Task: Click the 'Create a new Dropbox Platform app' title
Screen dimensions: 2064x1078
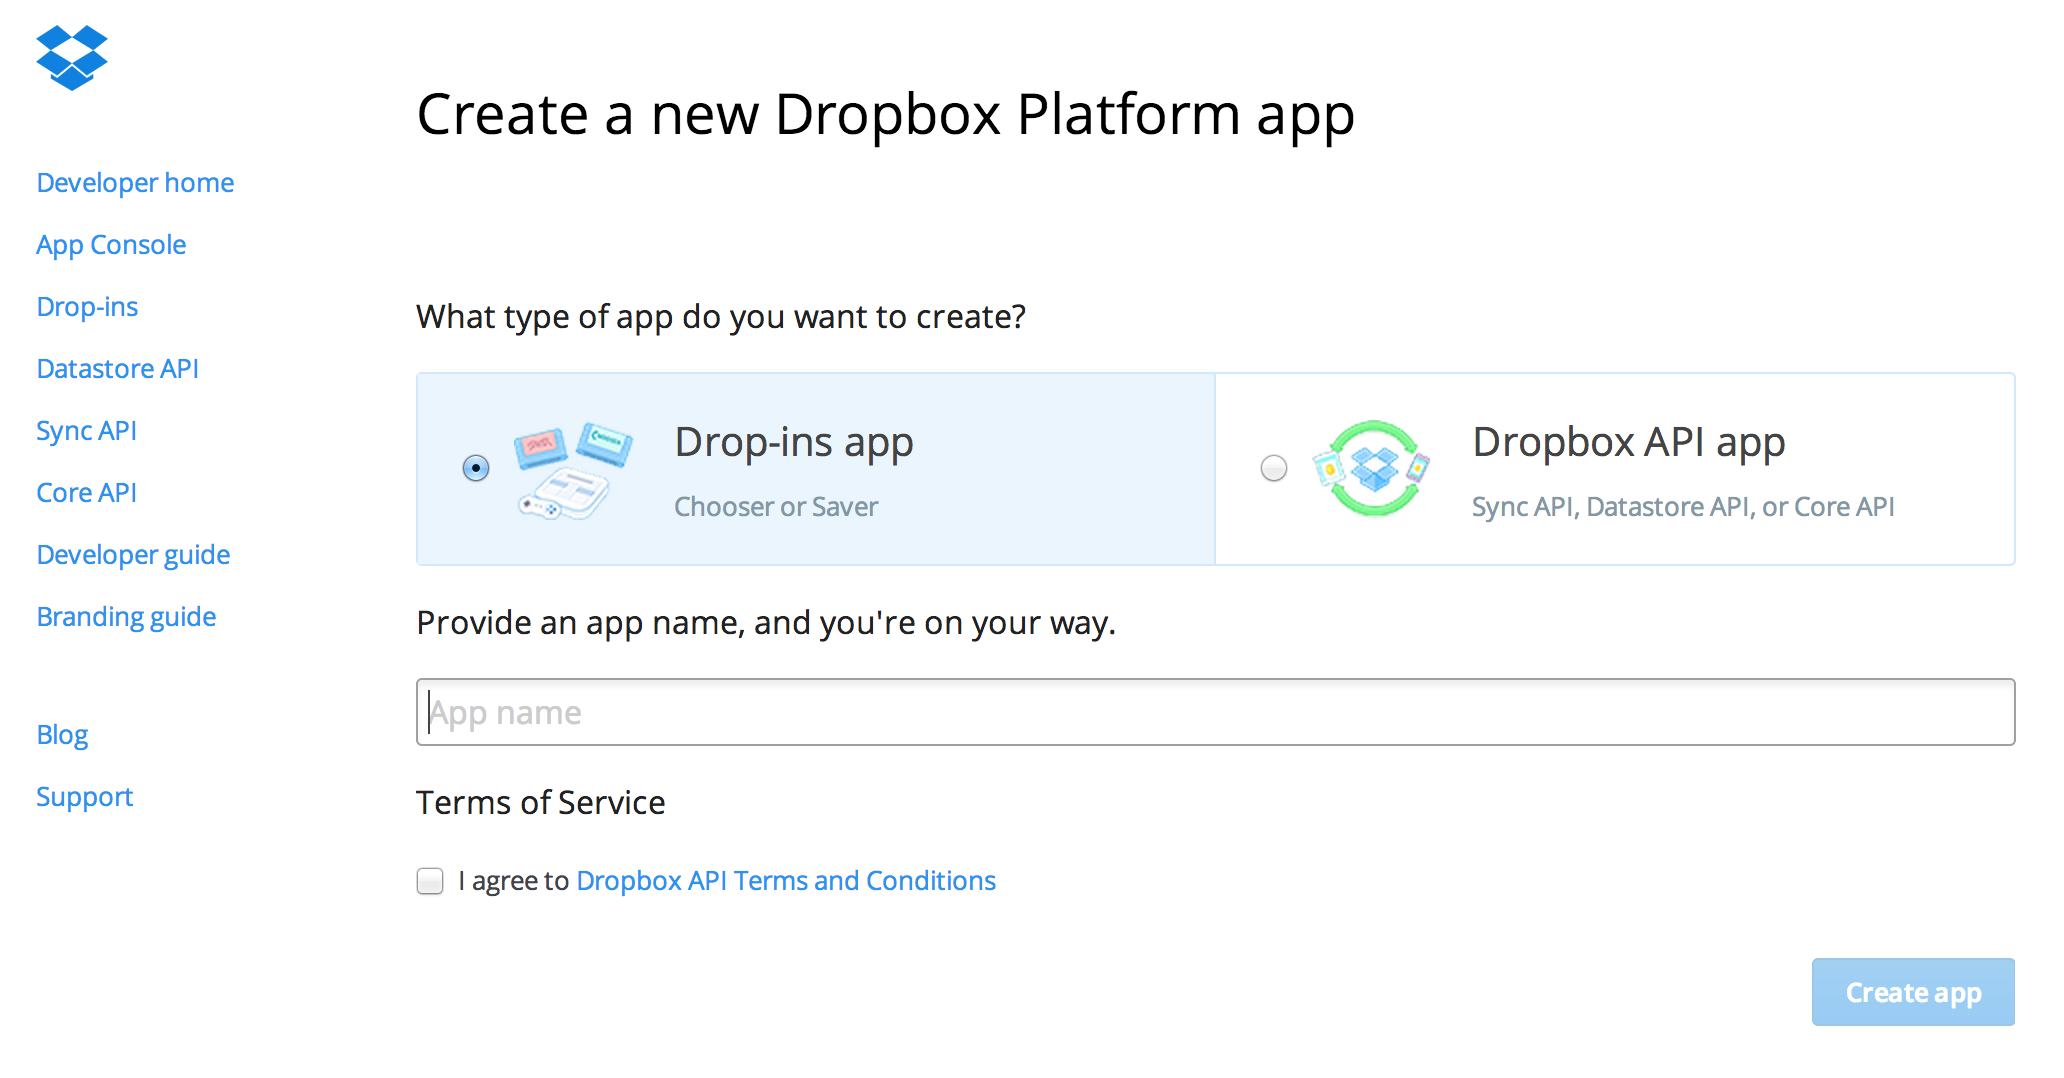Action: click(886, 115)
